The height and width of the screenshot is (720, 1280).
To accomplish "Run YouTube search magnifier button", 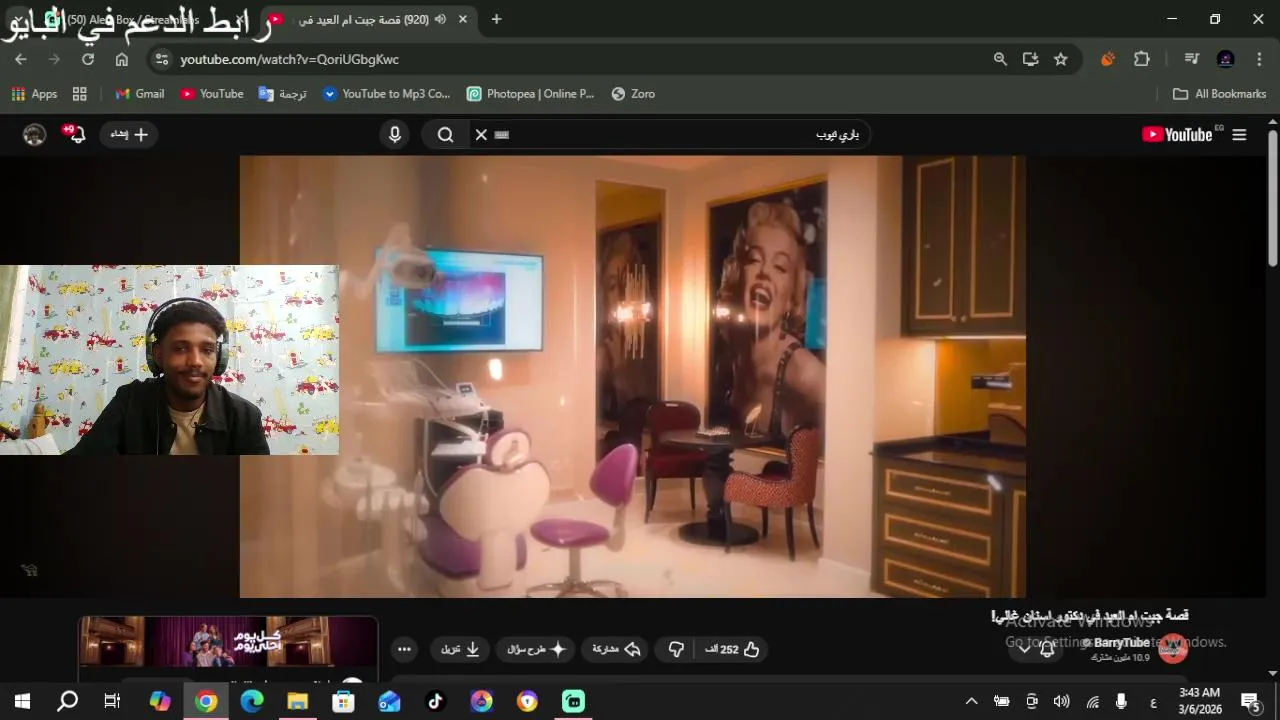I will tap(445, 135).
